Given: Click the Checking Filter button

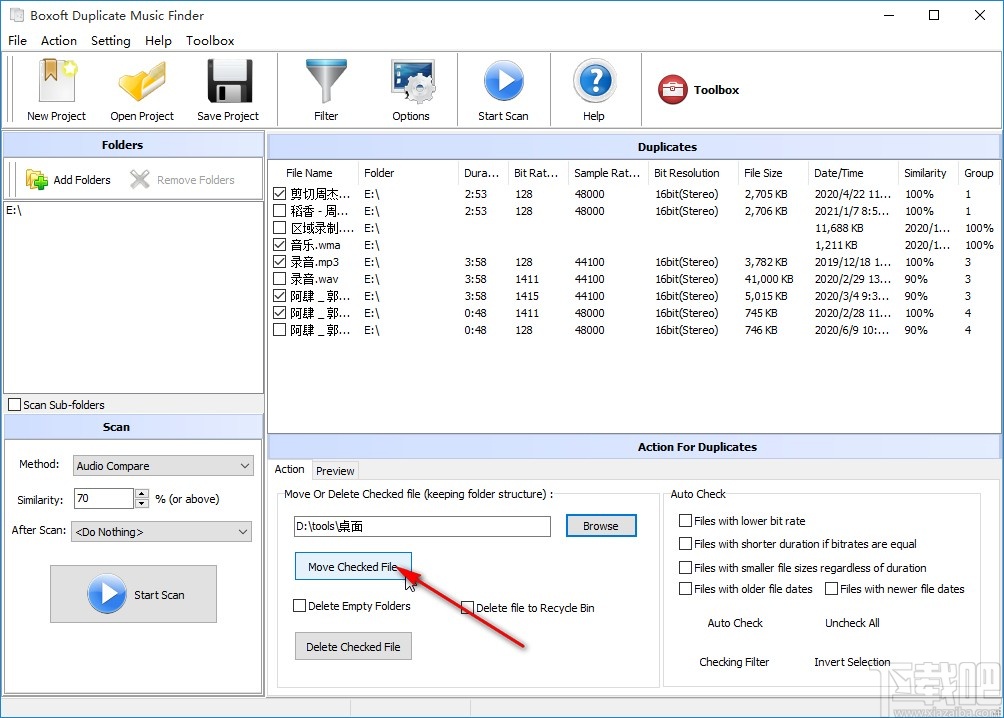Looking at the screenshot, I should click(x=734, y=662).
